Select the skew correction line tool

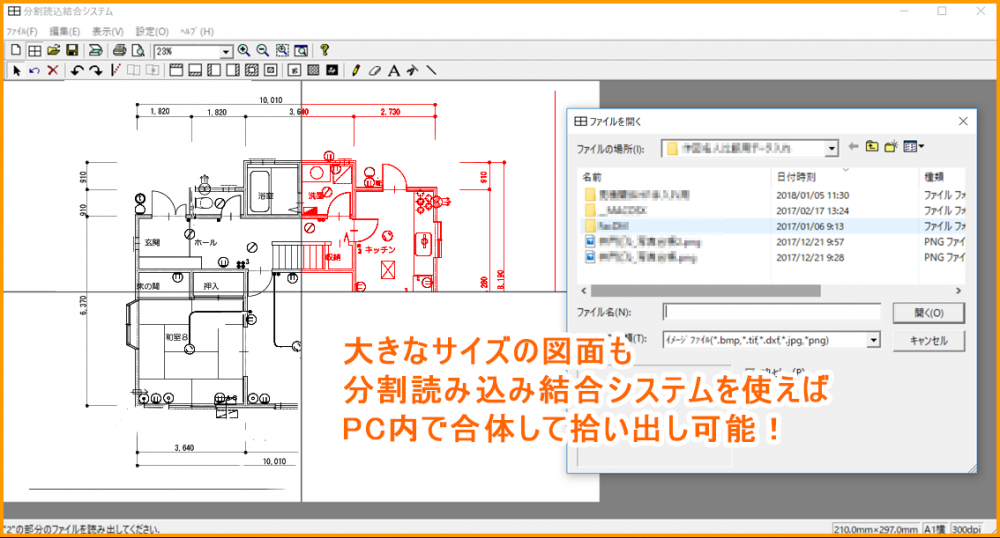[x=115, y=70]
